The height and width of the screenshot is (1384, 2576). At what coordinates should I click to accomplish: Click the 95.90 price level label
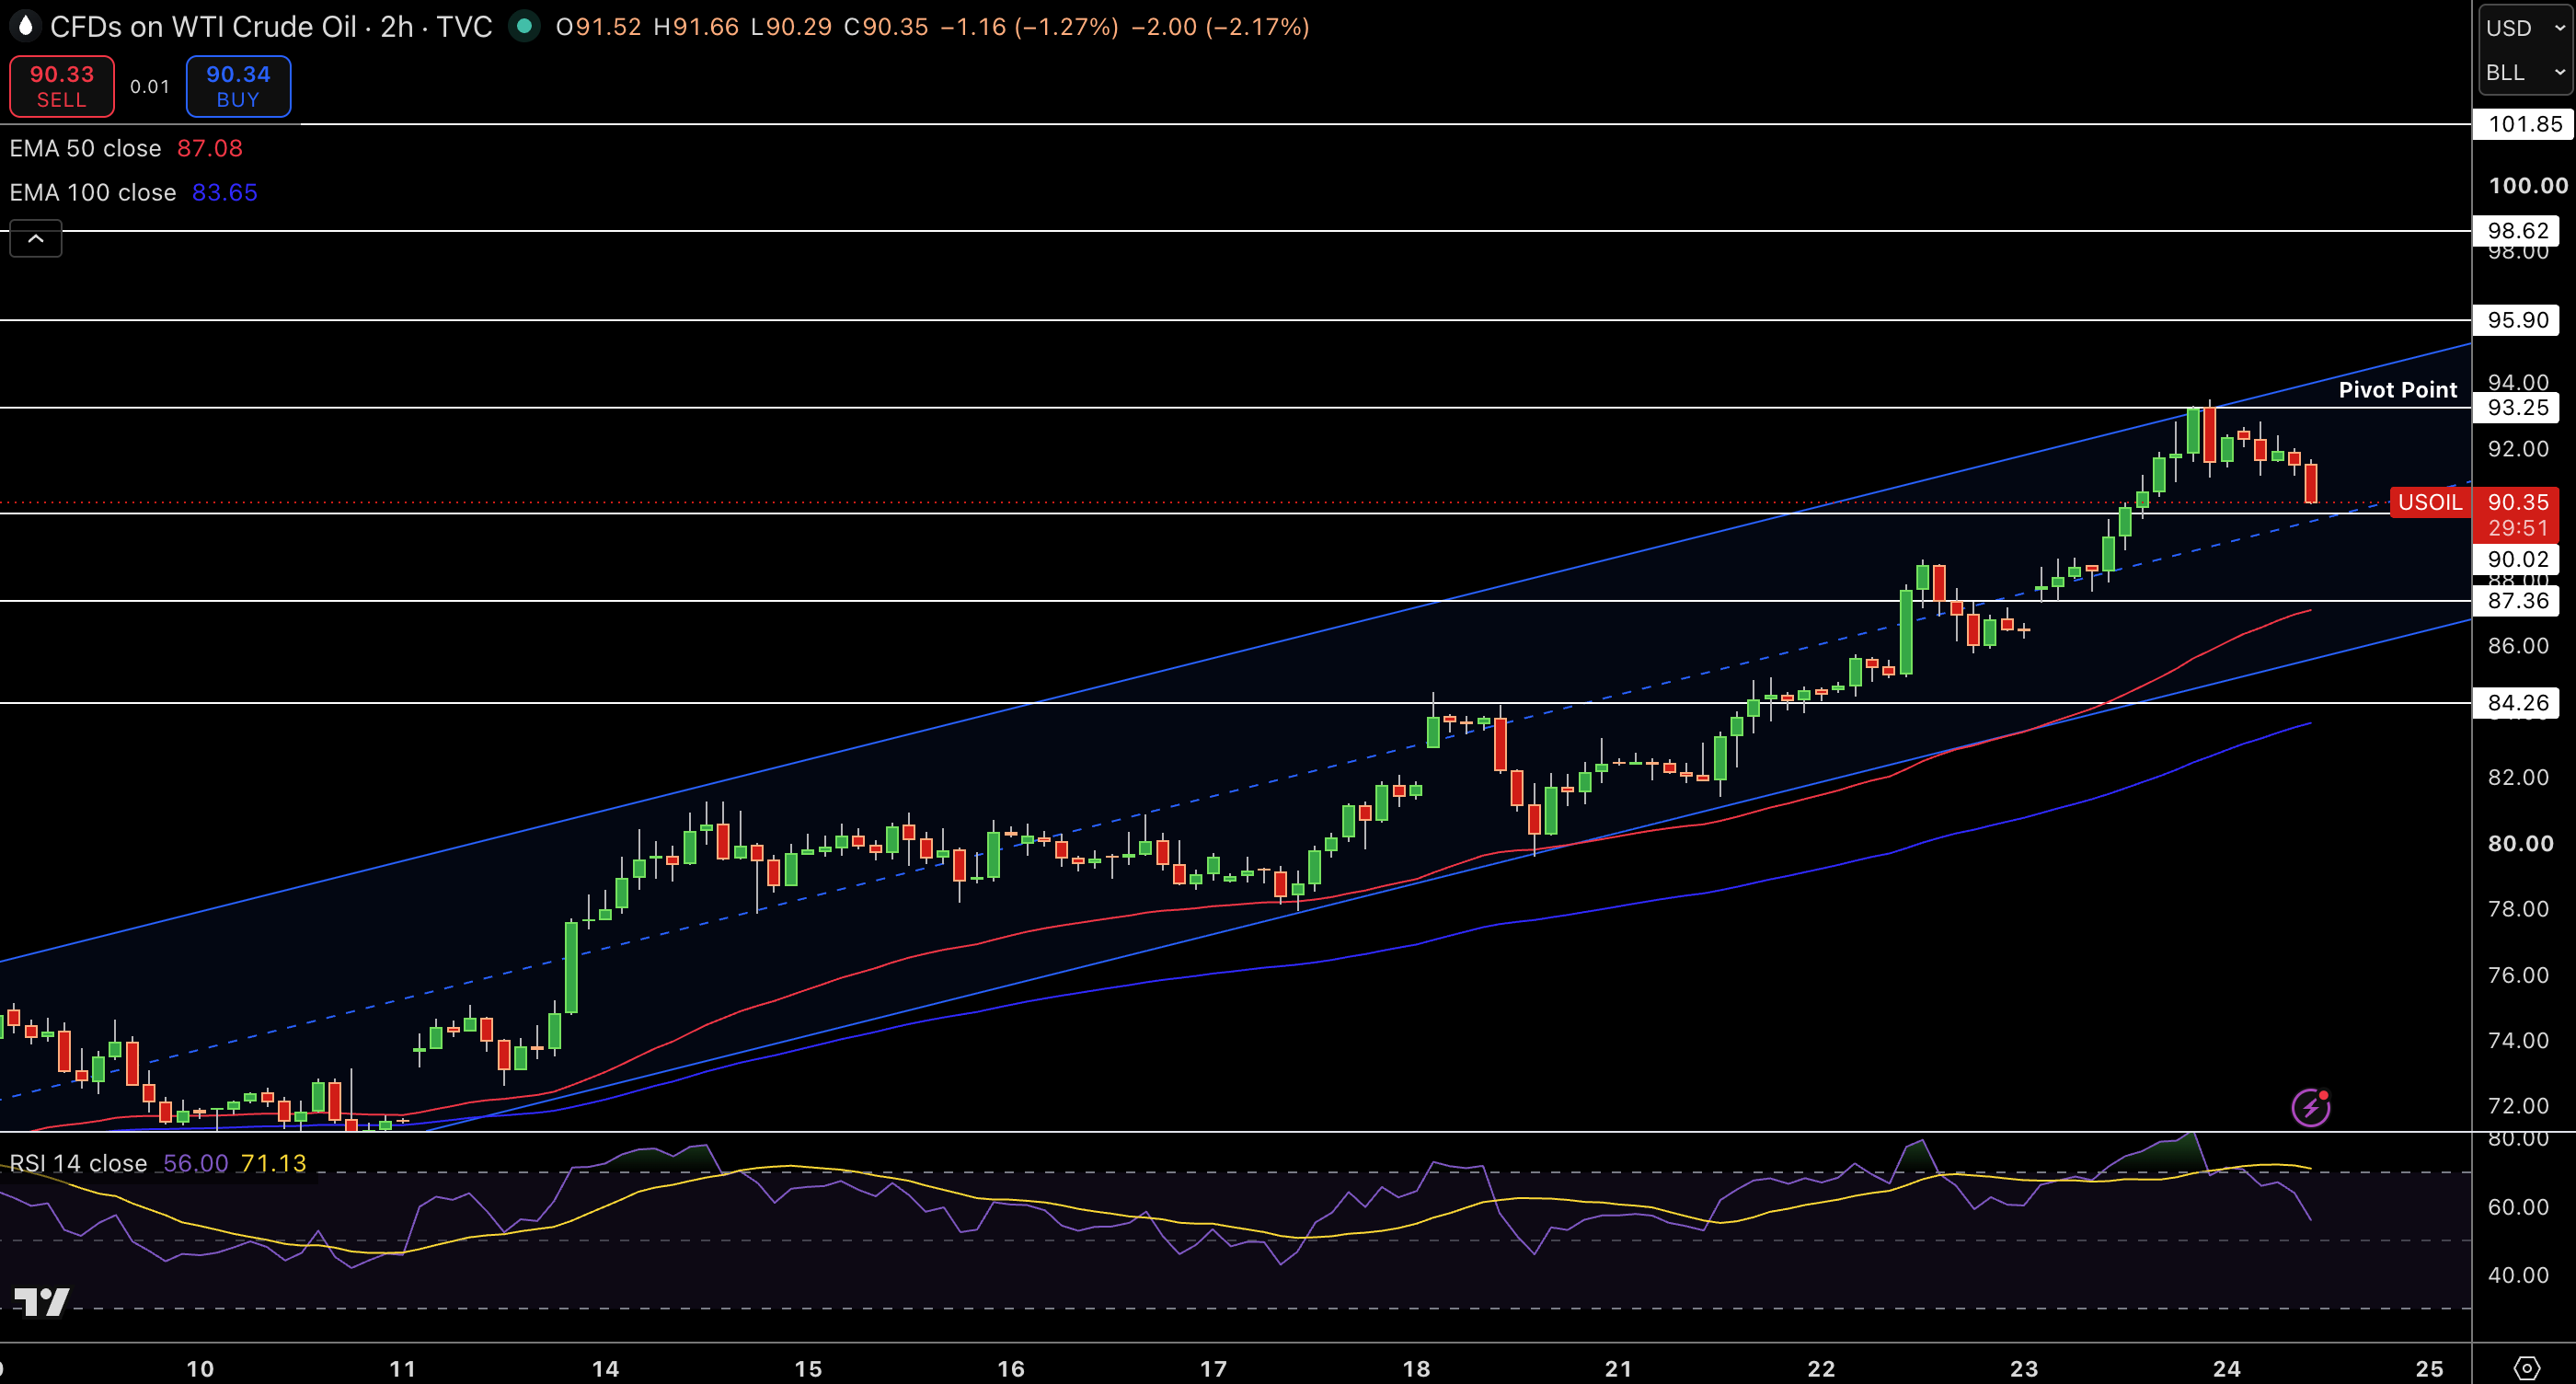[2516, 320]
